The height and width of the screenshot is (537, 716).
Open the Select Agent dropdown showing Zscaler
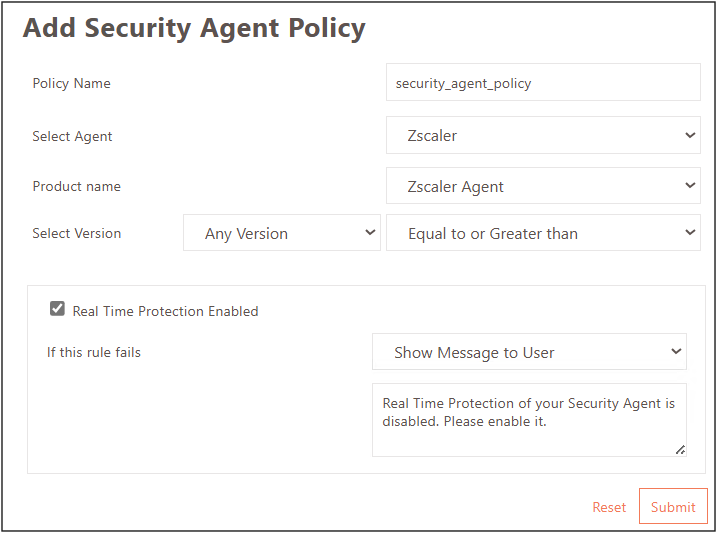pyautogui.click(x=542, y=135)
